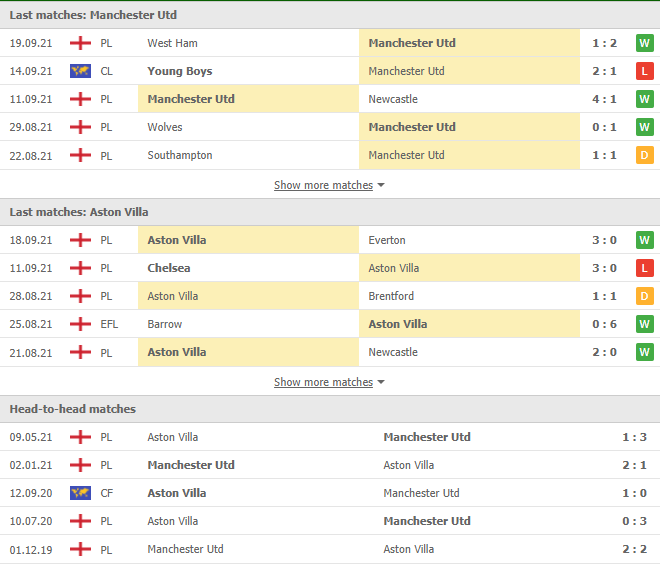Click the green W badge for Barrow match
660x564 pixels.
click(644, 324)
